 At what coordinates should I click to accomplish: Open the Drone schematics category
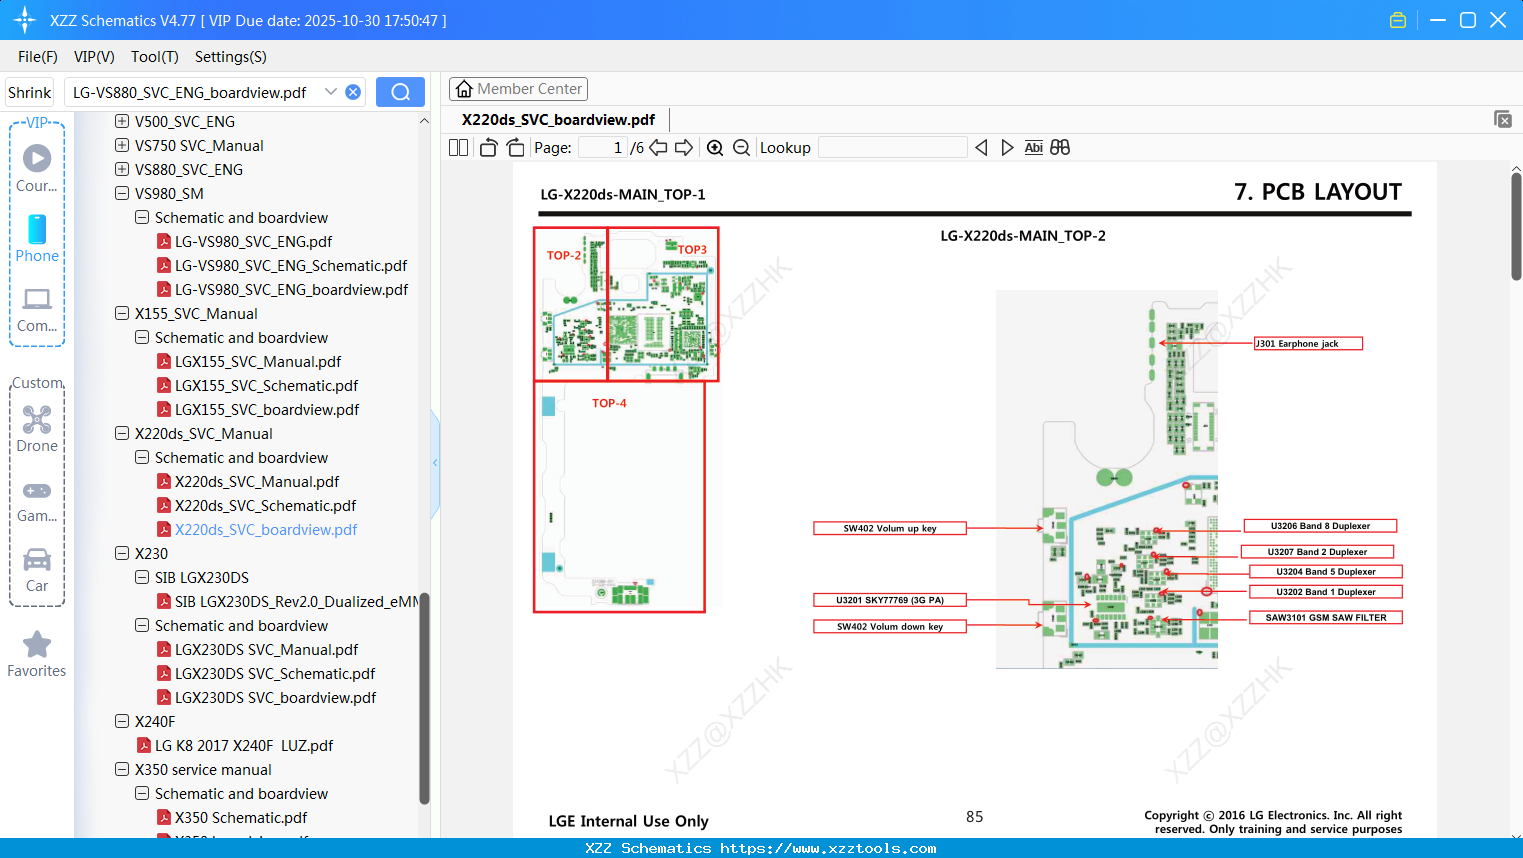pyautogui.click(x=37, y=428)
